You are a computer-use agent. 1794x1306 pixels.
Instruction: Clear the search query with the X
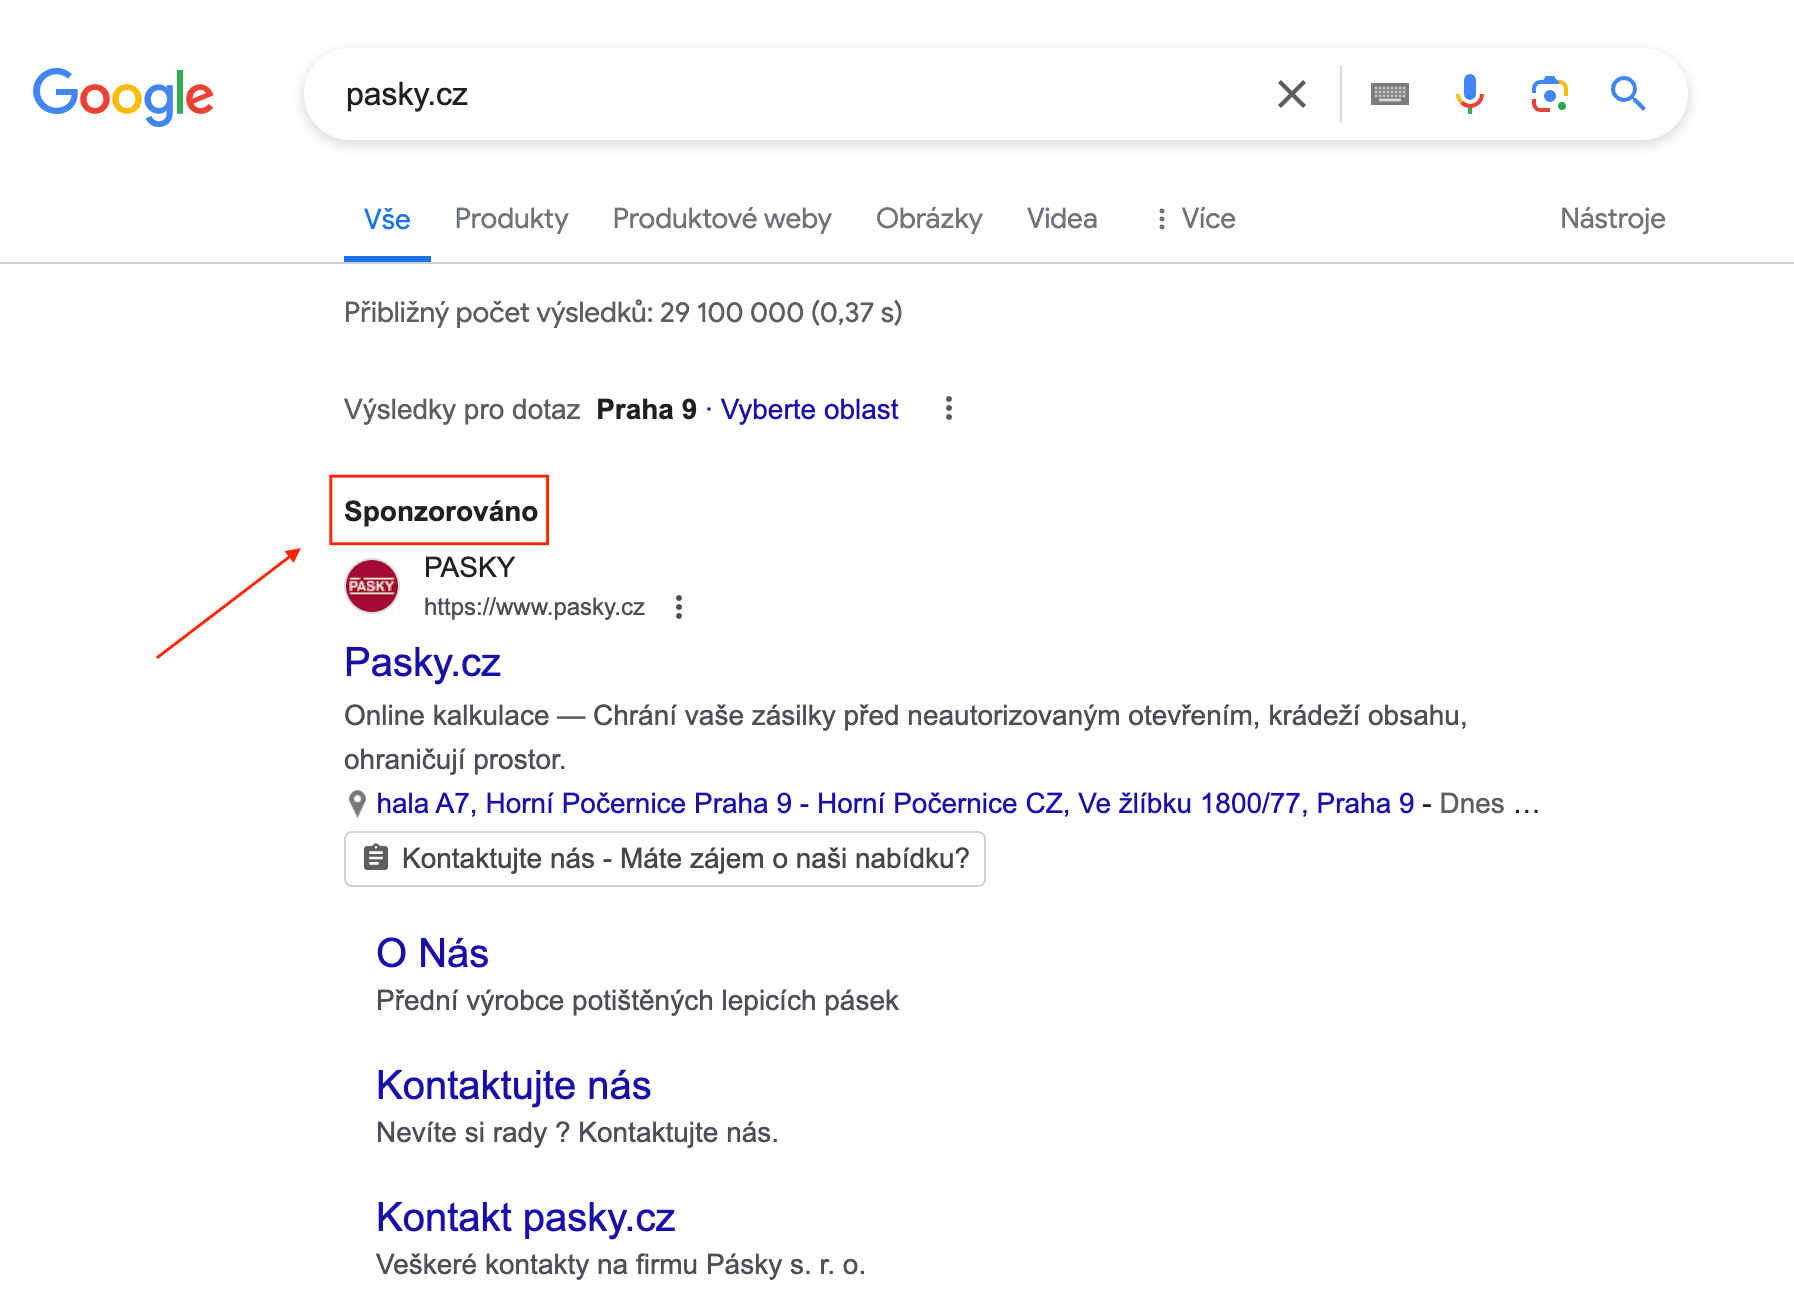1292,94
